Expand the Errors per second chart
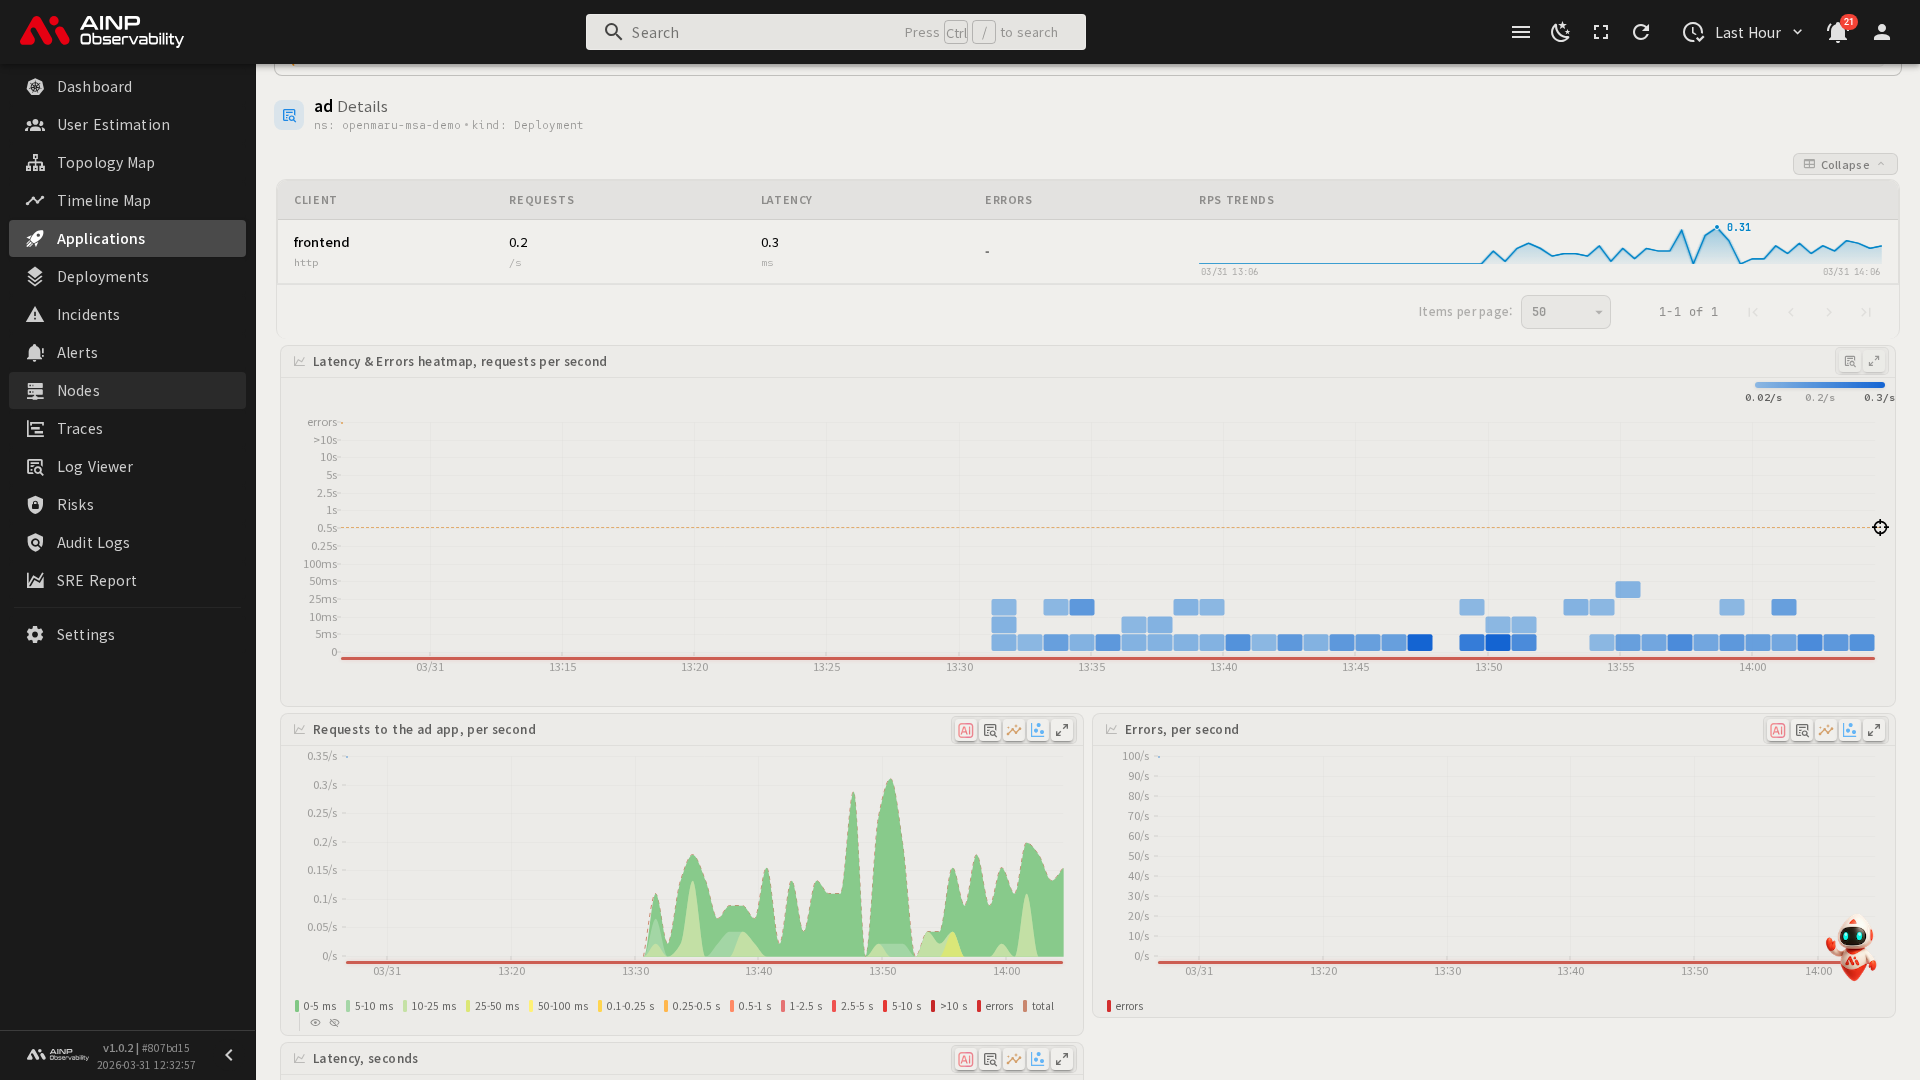The height and width of the screenshot is (1080, 1920). coord(1874,731)
